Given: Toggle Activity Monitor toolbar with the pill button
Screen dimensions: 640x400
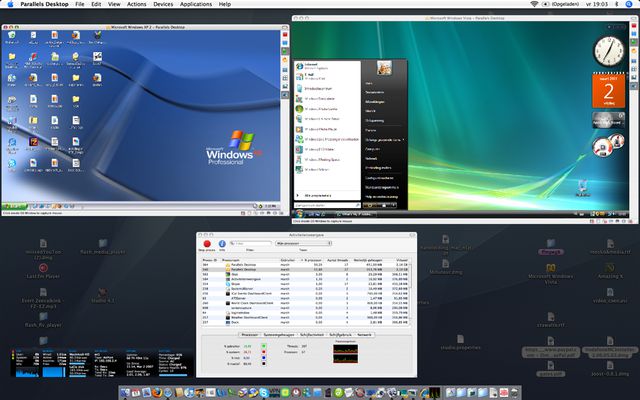Looking at the screenshot, I should [412, 235].
